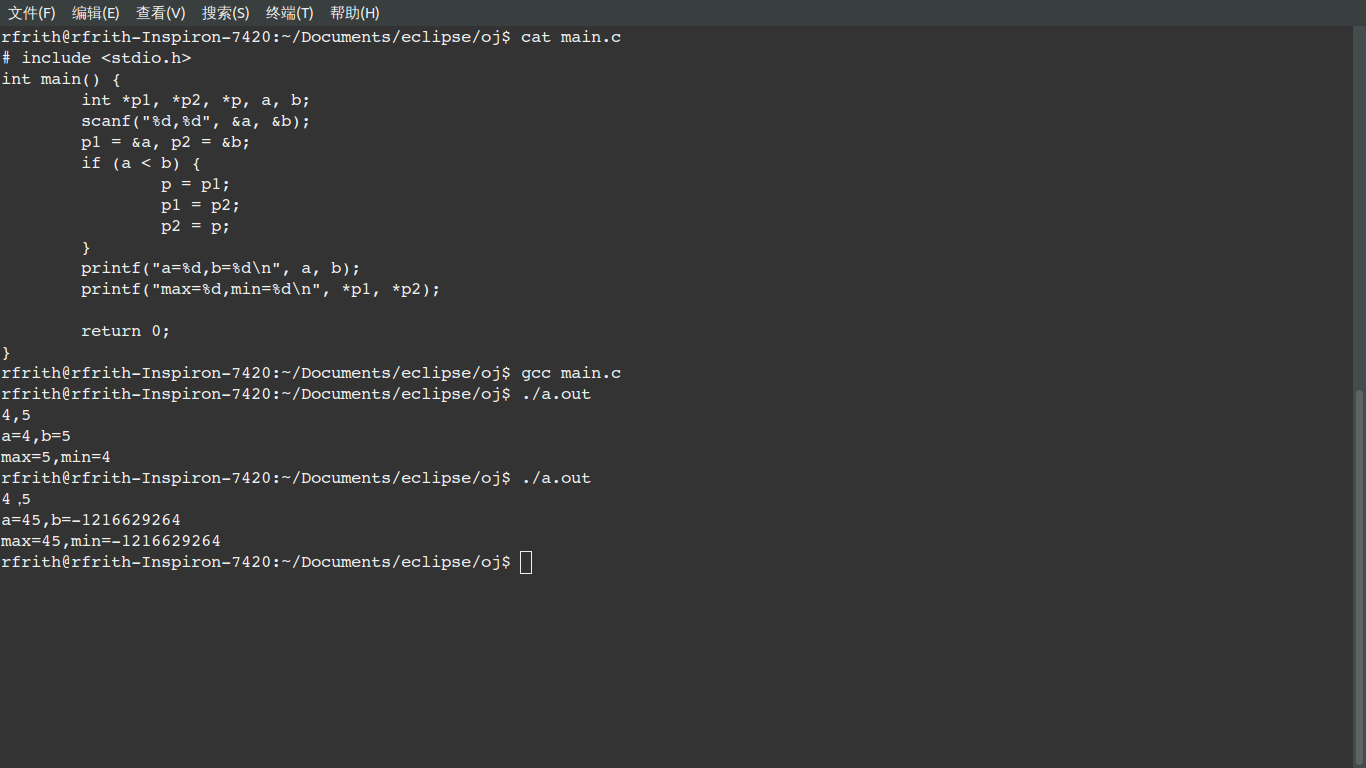Click the '# include <stdio.h>' line
Screen dimensions: 1366x768
click(x=96, y=58)
